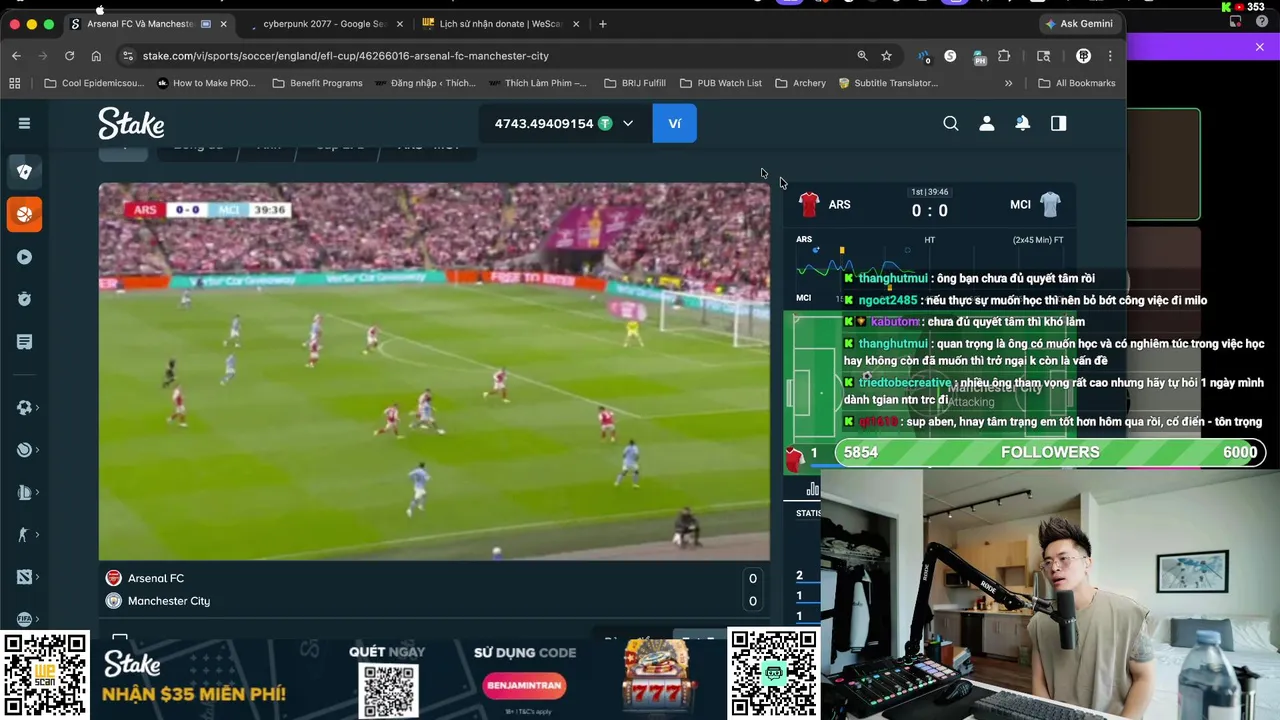The height and width of the screenshot is (720, 1280).
Task: Click ARS team label in scoreboard widget
Action: [839, 205]
